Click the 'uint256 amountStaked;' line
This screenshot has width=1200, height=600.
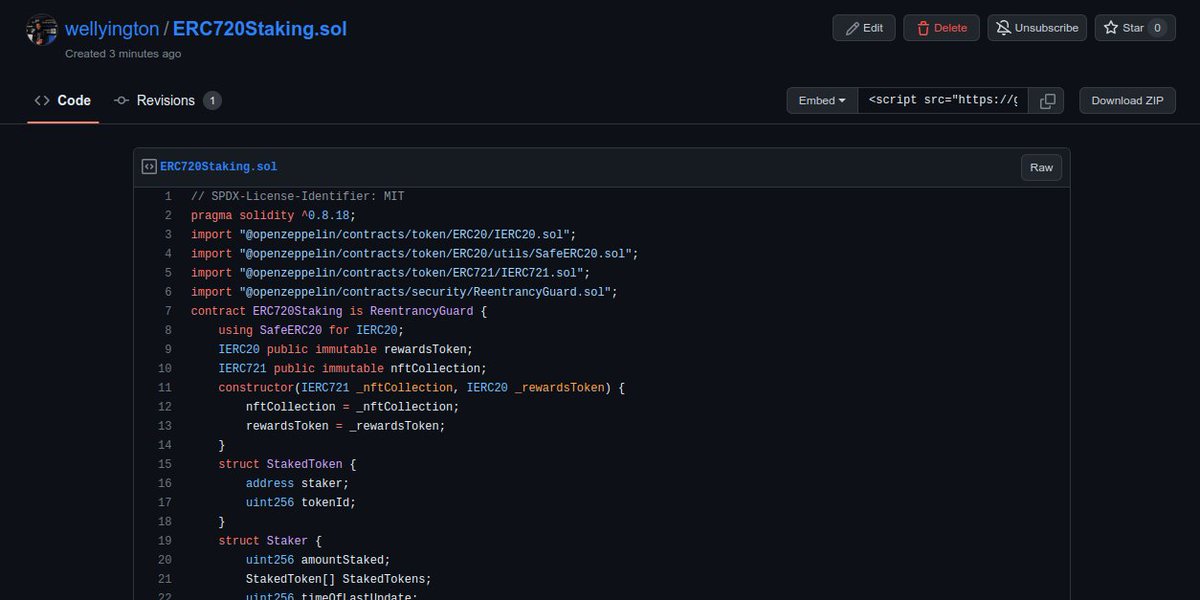point(318,559)
